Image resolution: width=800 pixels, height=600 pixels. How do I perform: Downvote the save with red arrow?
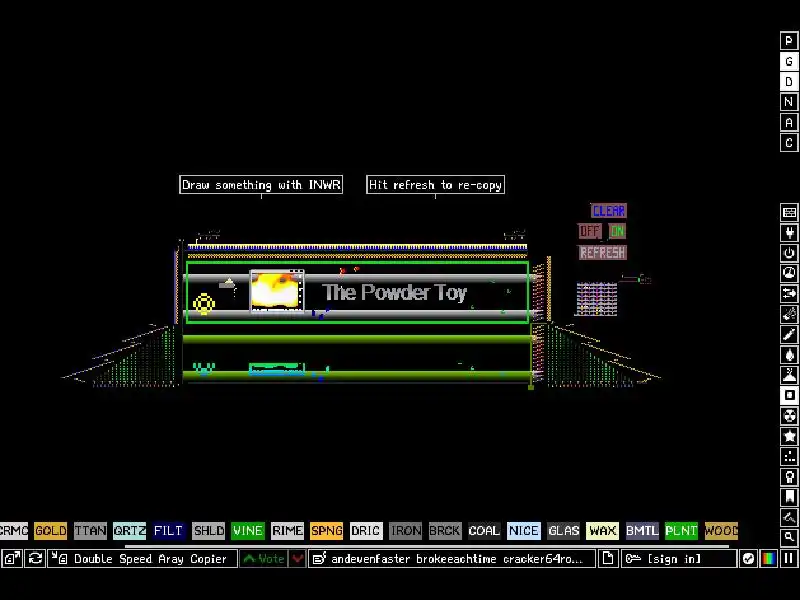pyautogui.click(x=298, y=559)
